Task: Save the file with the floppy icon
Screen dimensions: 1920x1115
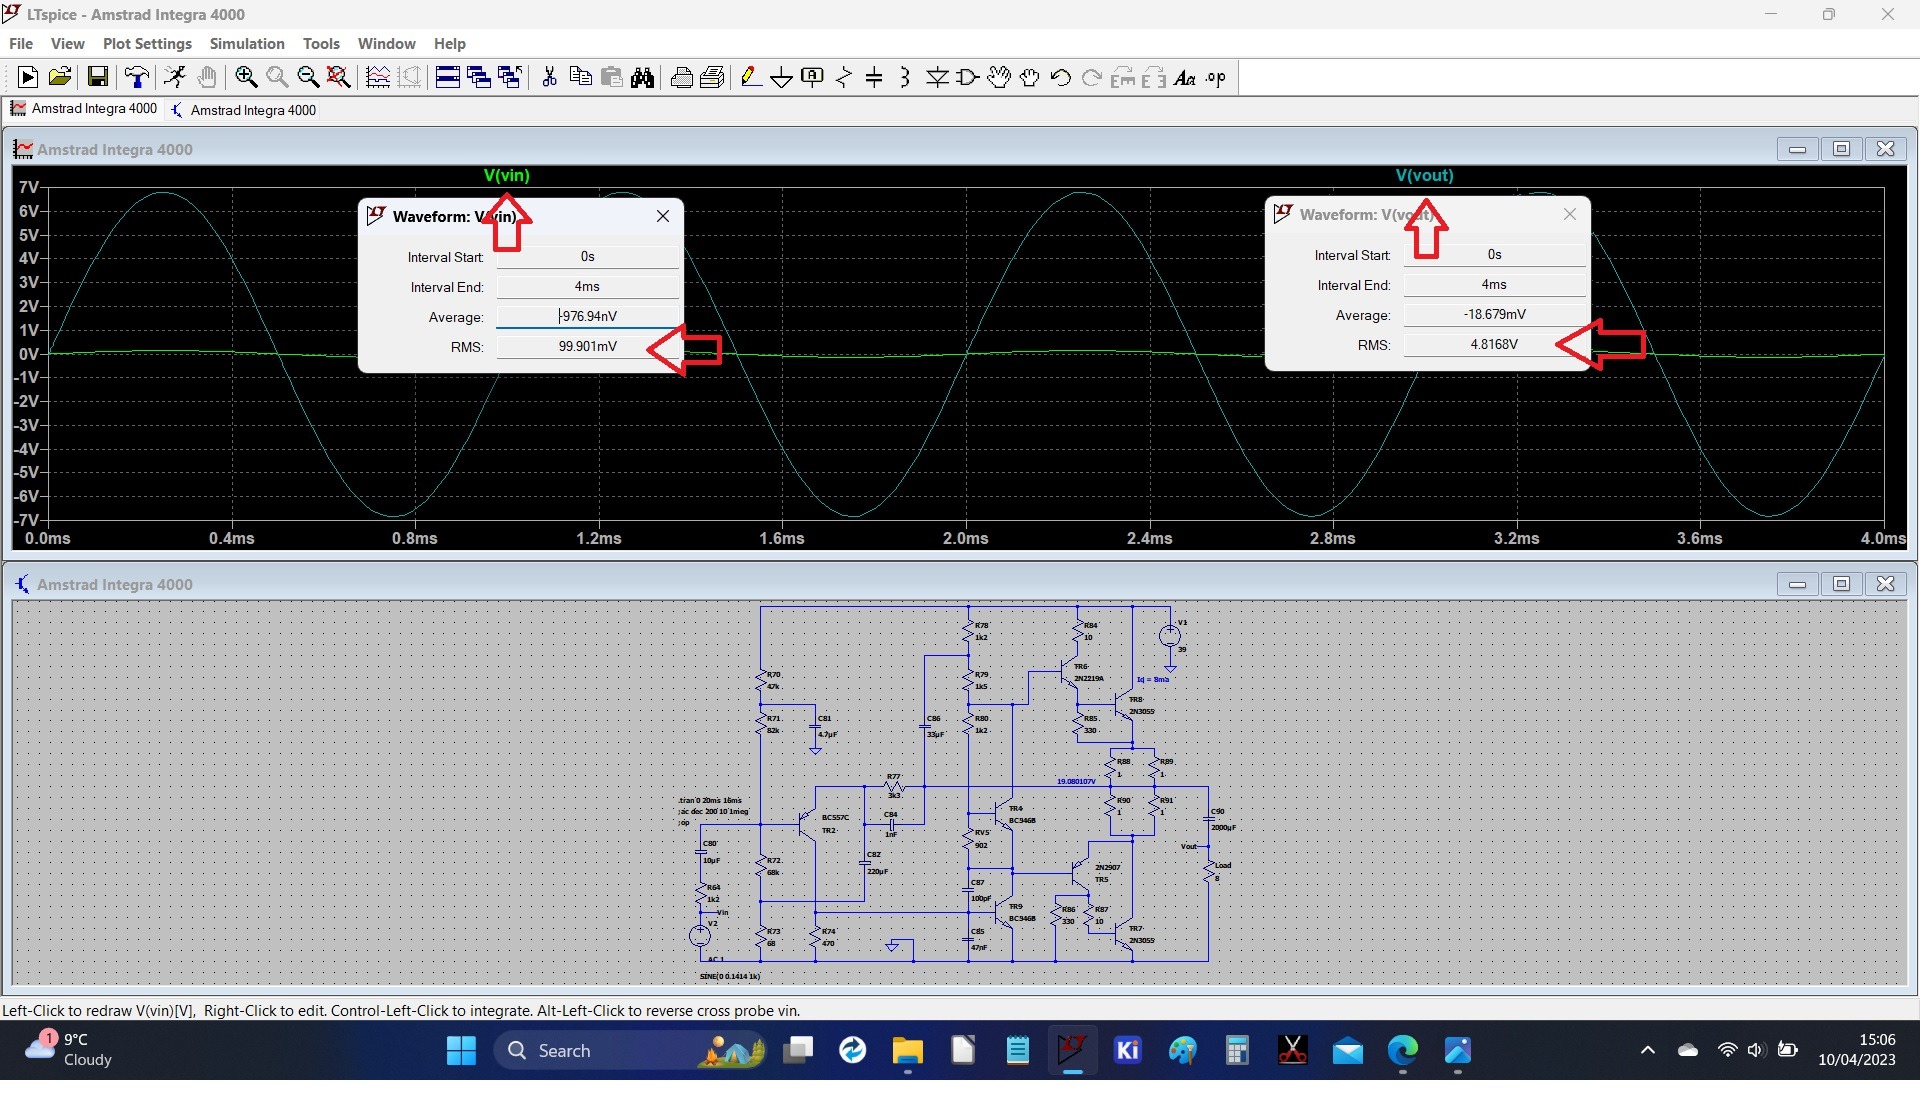Action: point(98,77)
